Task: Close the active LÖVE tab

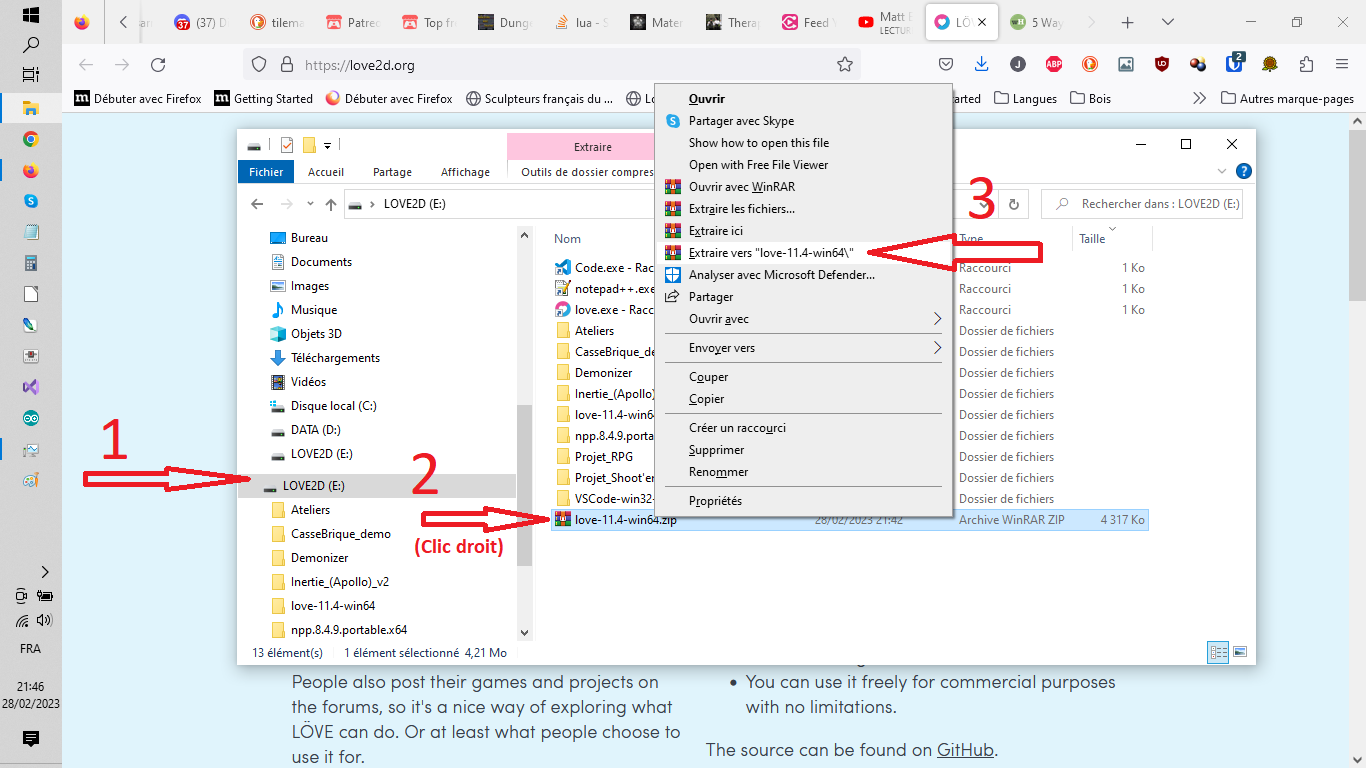Action: [982, 22]
